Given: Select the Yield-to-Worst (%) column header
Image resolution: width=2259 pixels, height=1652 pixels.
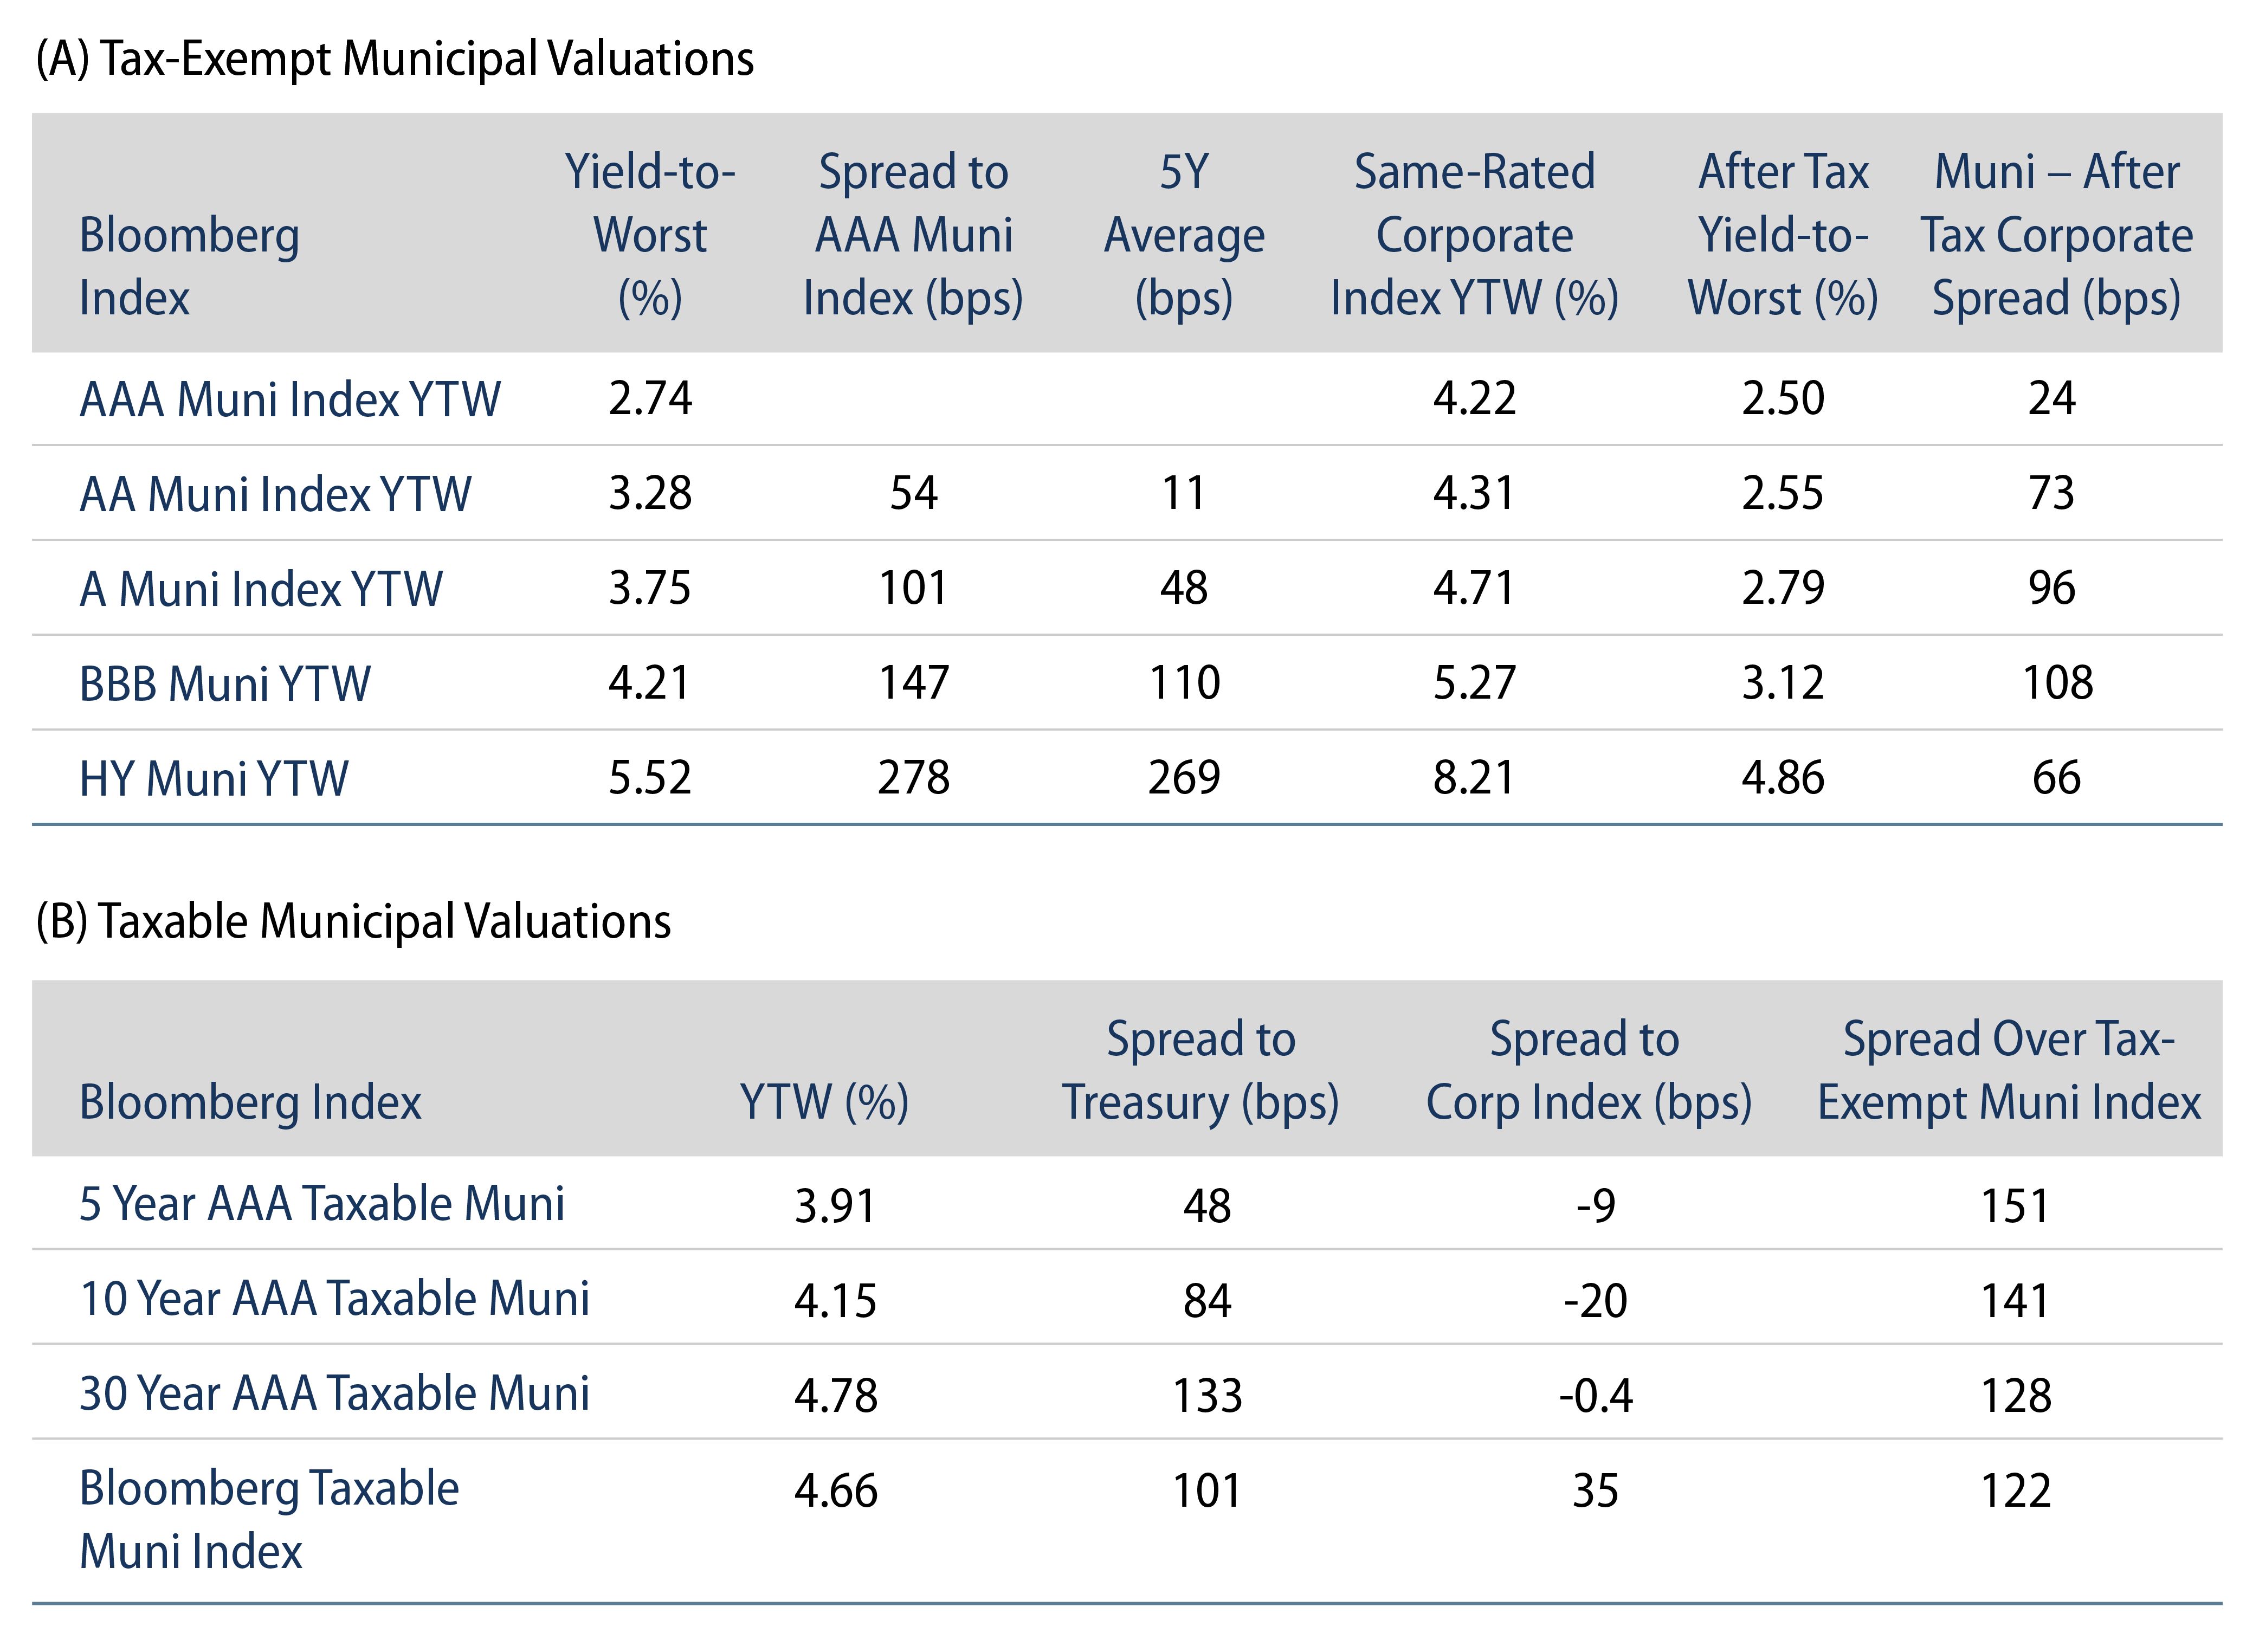Looking at the screenshot, I should 650,235.
